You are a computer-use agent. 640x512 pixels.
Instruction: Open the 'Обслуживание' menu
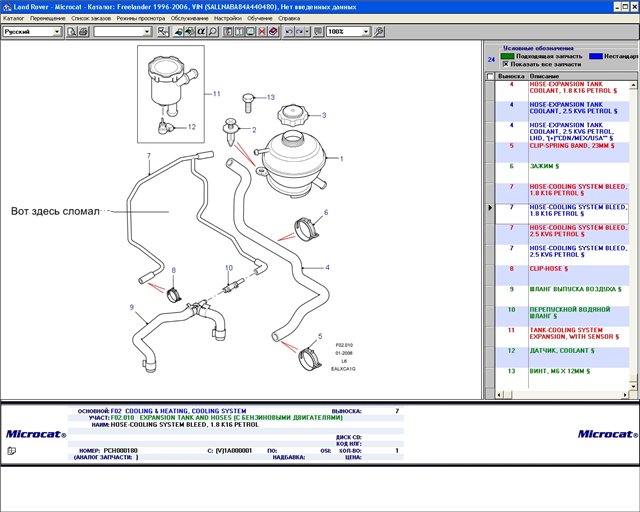tap(189, 18)
